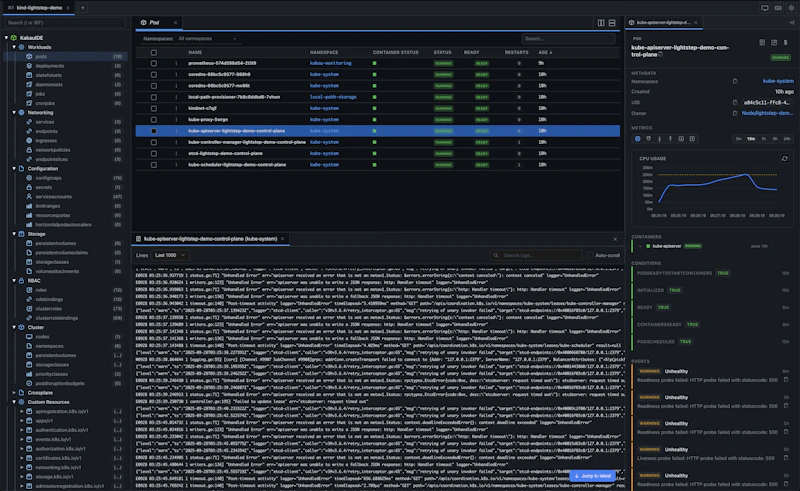Image resolution: width=800 pixels, height=491 pixels.
Task: Set metrics range to 24h
Action: 787,139
